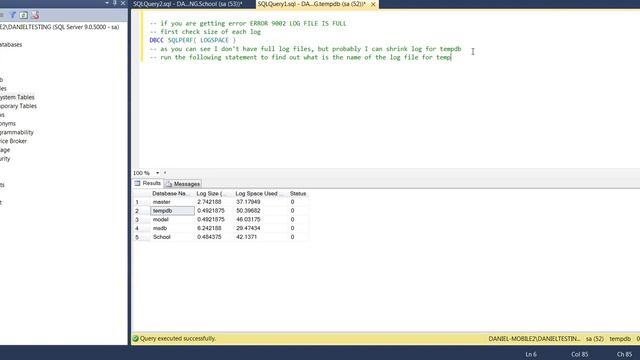The height and width of the screenshot is (360, 640).
Task: Select the Storage tree node
Action: click(x=5, y=150)
